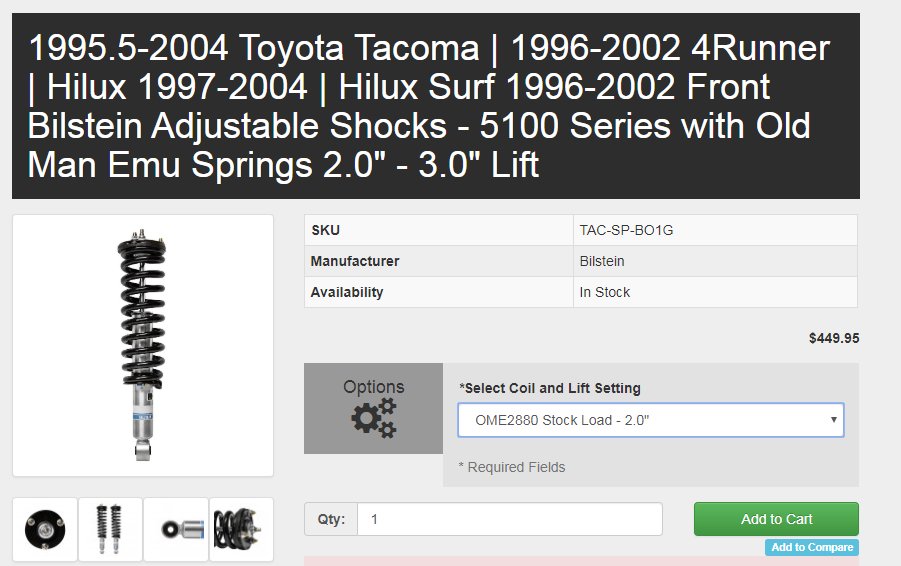This screenshot has width=901, height=566.
Task: Add the item to the cart
Action: pos(776,519)
